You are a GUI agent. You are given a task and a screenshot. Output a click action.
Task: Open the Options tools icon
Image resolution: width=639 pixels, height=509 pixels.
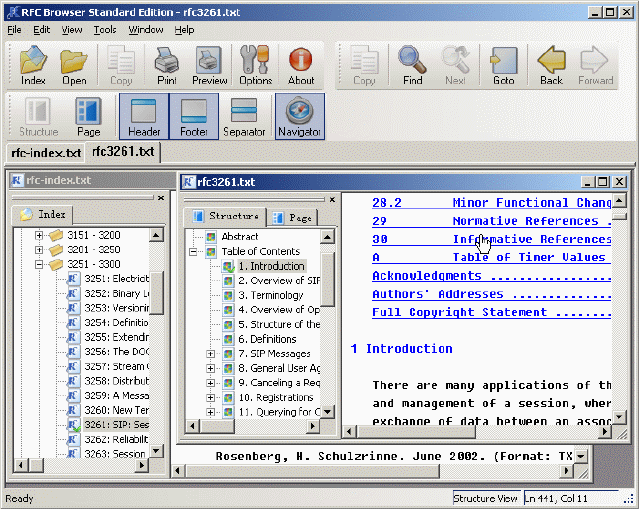tap(256, 66)
